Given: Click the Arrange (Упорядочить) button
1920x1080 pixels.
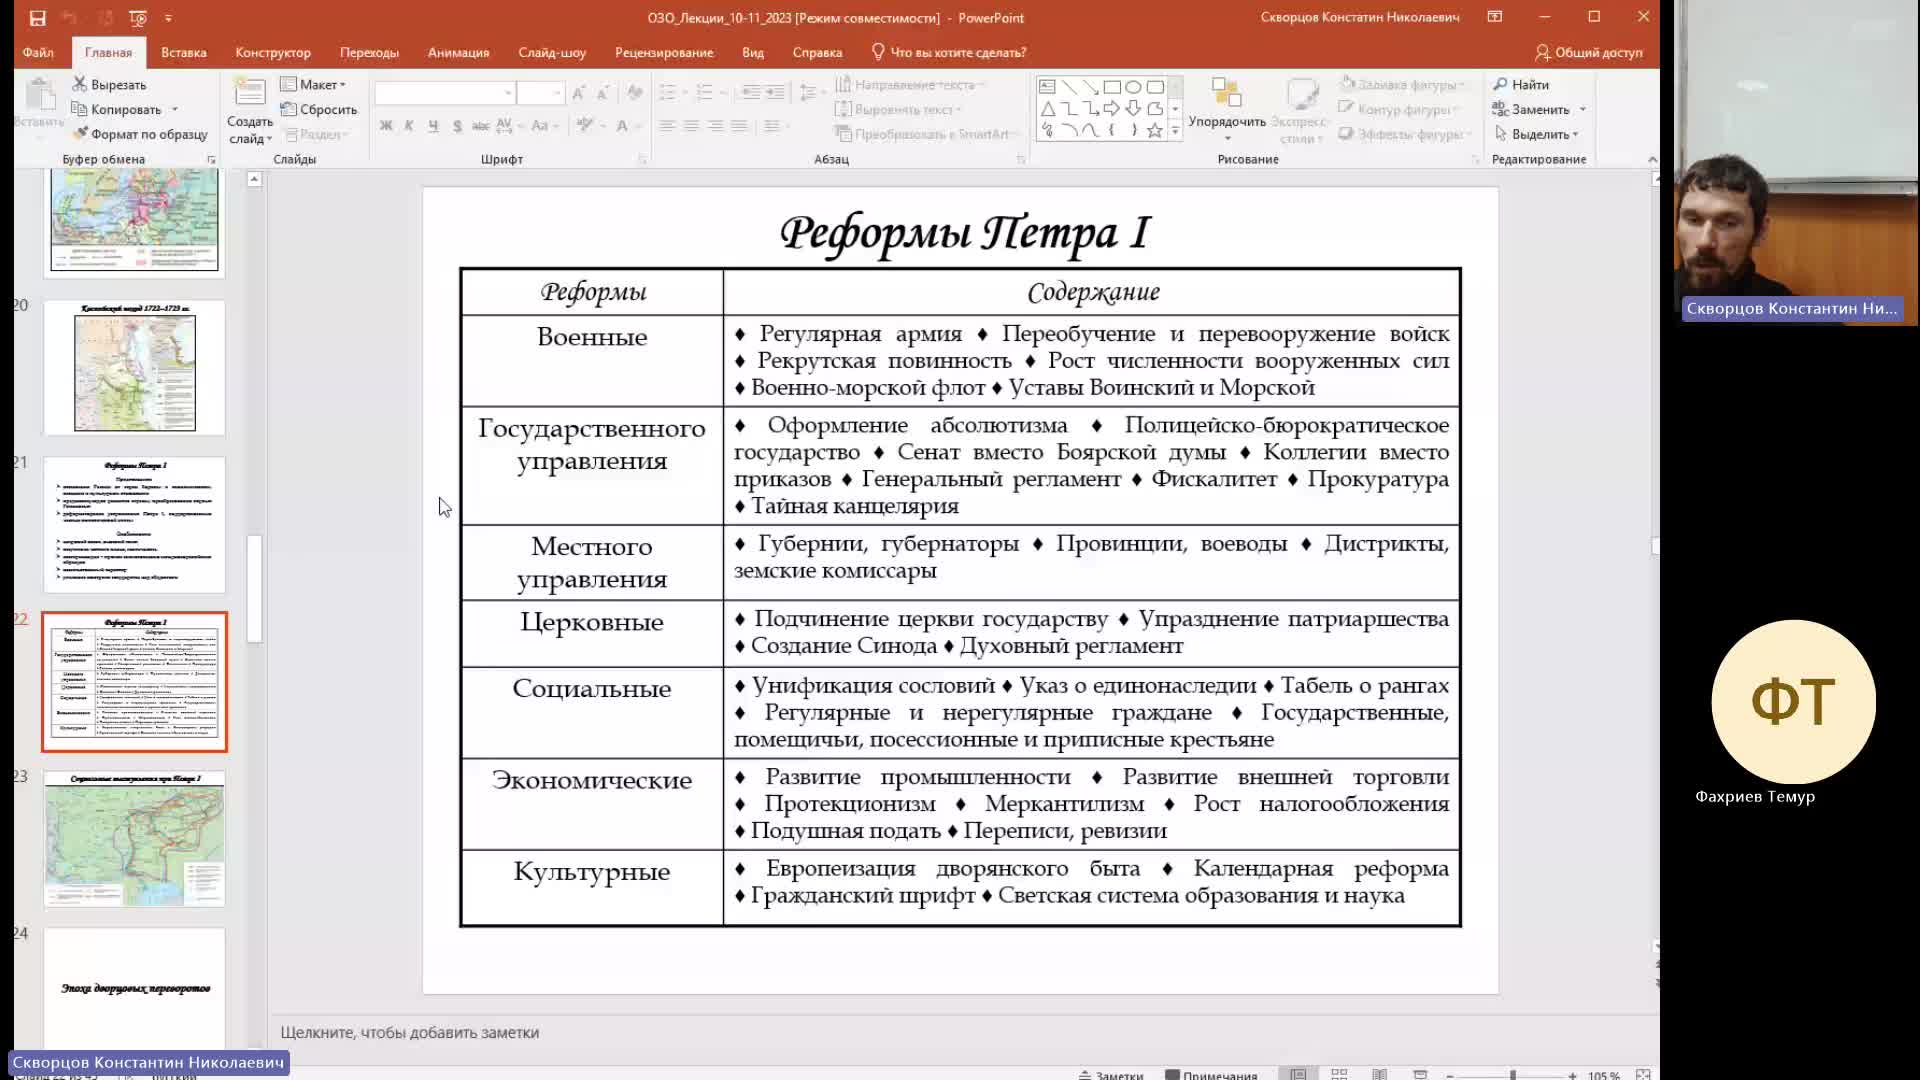Looking at the screenshot, I should pos(1227,108).
